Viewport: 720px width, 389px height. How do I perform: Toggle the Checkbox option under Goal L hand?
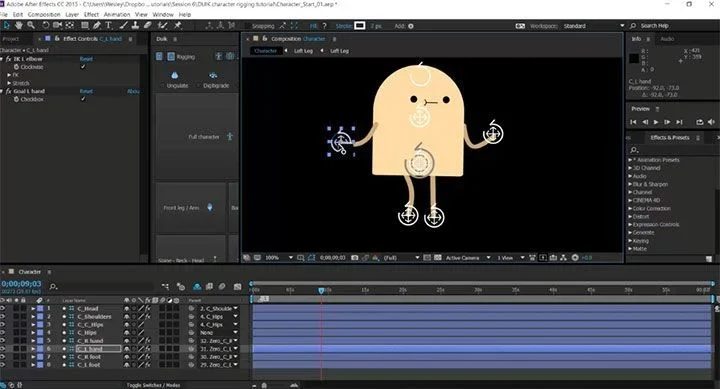click(x=83, y=99)
